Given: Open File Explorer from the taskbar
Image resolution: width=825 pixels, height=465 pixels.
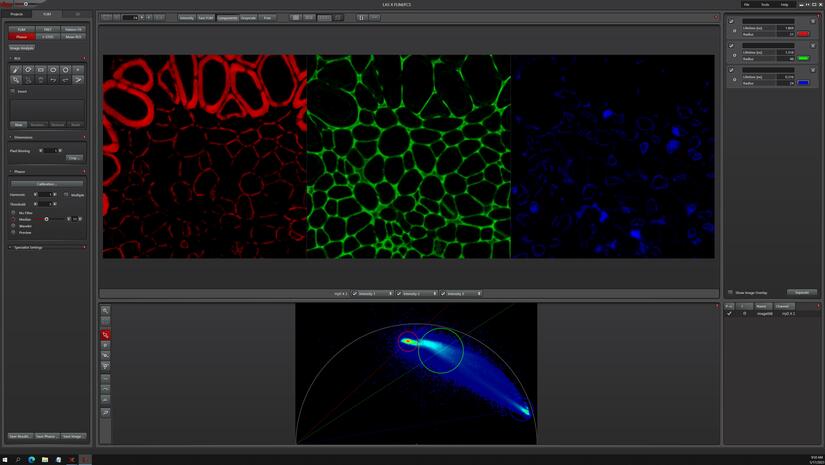Looking at the screenshot, I should [x=45, y=460].
